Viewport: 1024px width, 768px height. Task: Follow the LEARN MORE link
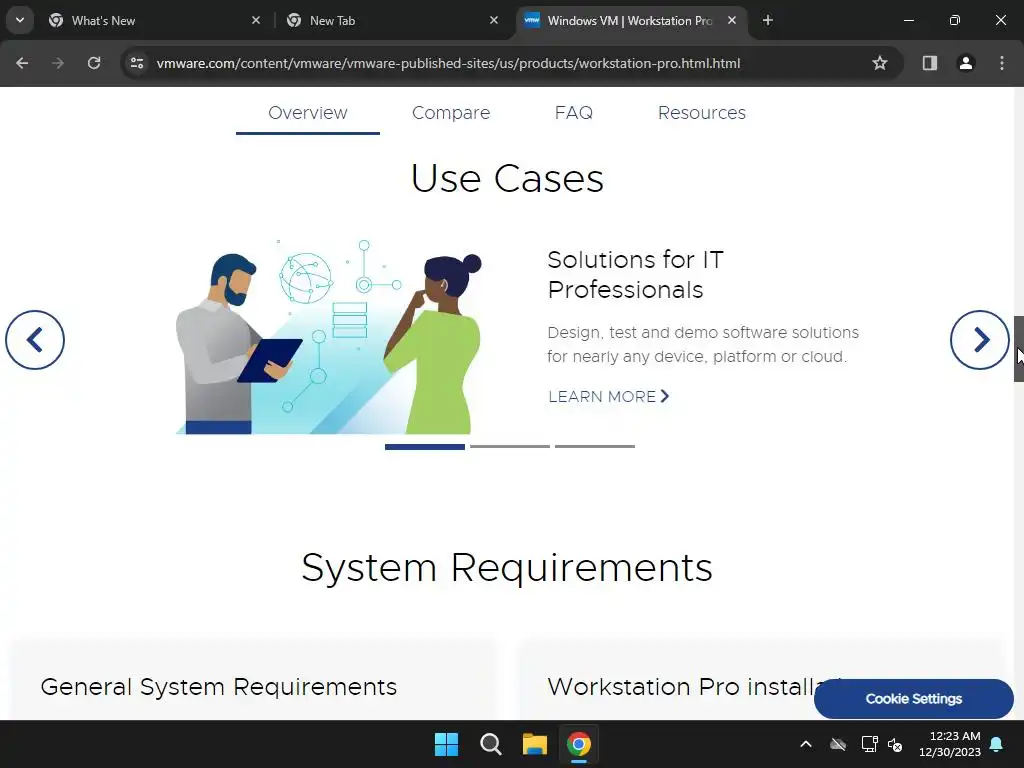609,396
